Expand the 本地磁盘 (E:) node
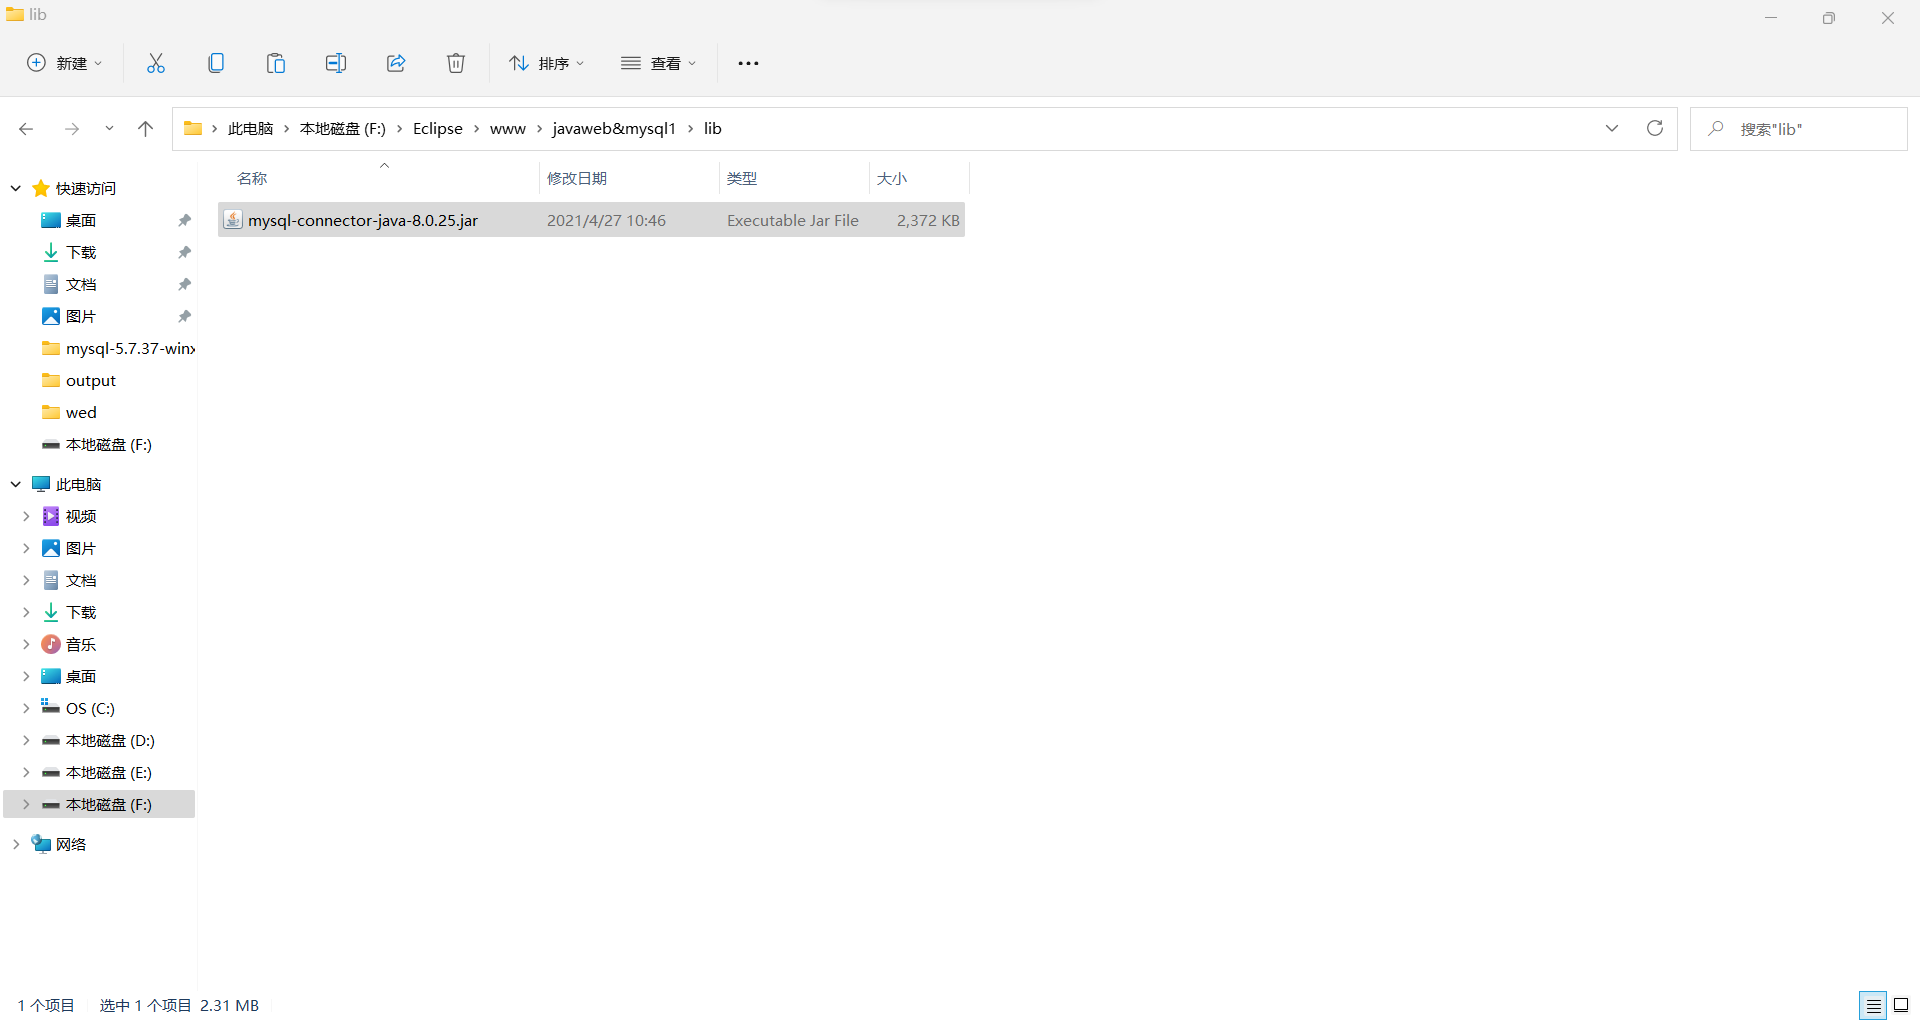The width and height of the screenshot is (1920, 1020). click(26, 772)
